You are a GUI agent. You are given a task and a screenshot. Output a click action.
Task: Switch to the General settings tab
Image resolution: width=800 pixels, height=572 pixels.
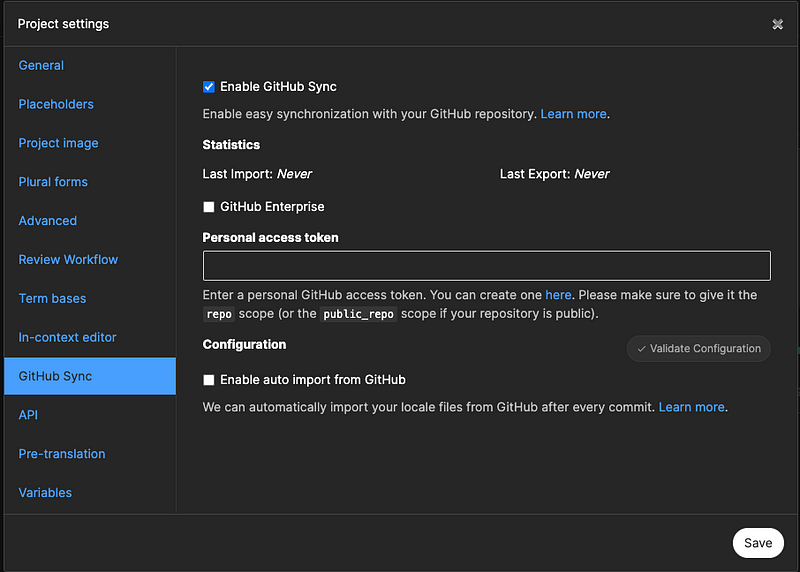pos(41,66)
